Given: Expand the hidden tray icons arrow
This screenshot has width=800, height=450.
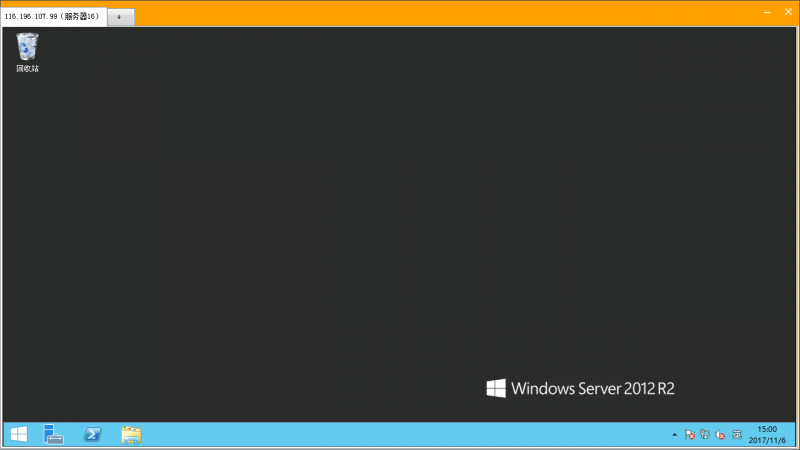Looking at the screenshot, I should (x=674, y=435).
